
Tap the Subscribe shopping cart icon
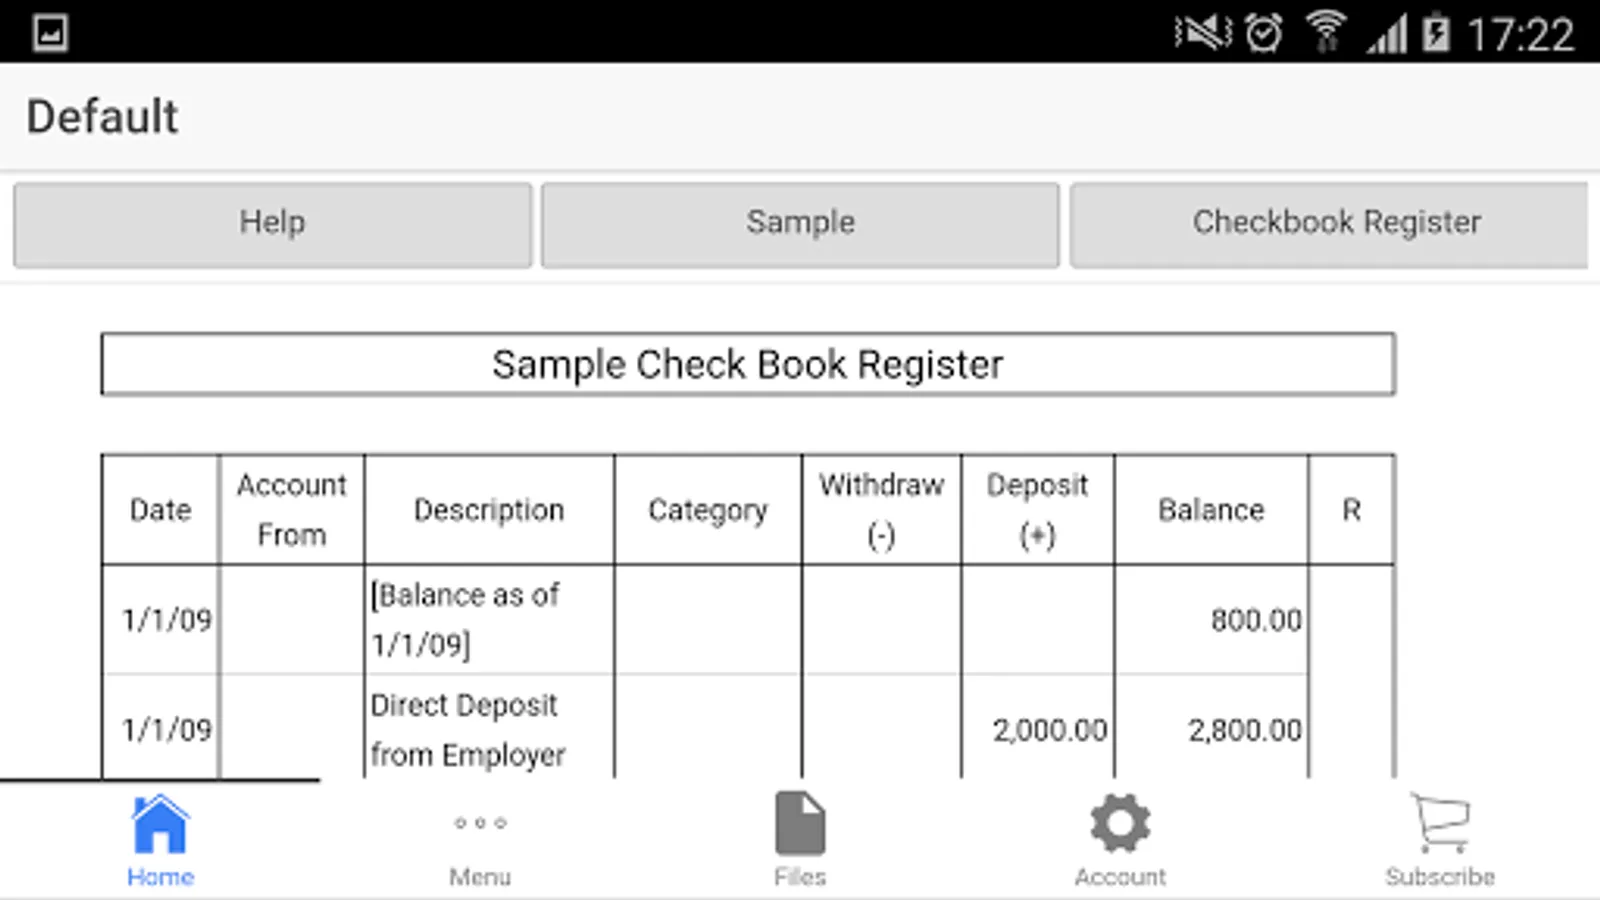tap(1440, 823)
